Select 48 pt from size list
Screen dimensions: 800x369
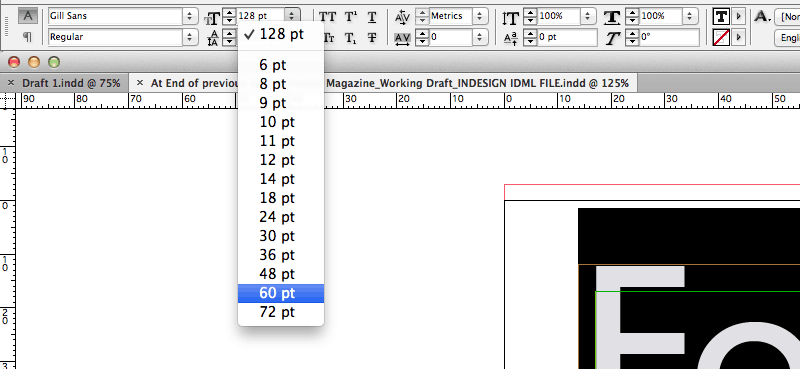coord(281,274)
